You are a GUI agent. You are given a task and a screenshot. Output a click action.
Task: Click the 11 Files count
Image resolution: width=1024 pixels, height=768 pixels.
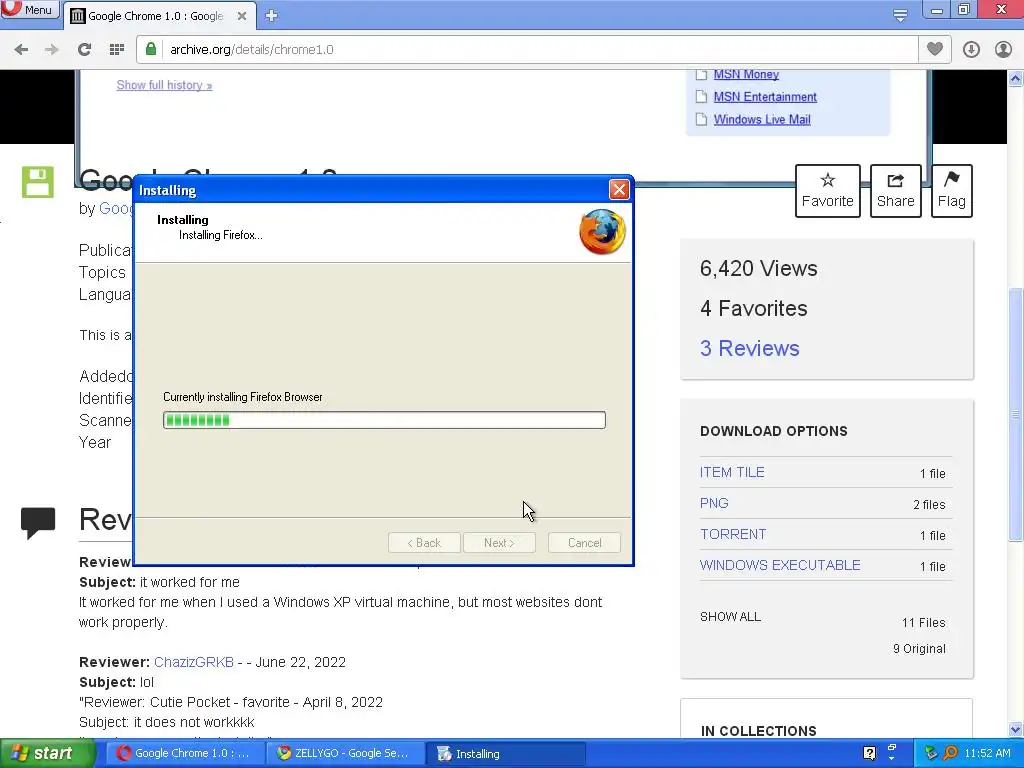coord(923,622)
